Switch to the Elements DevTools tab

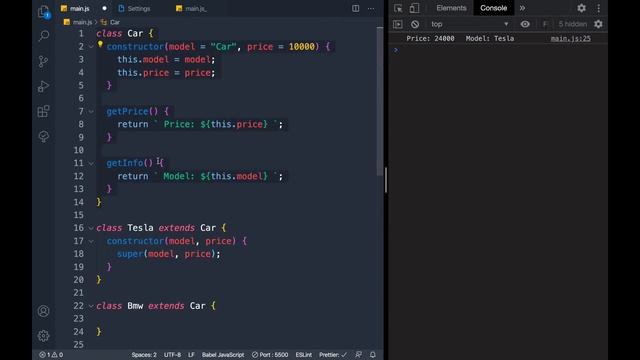(451, 8)
